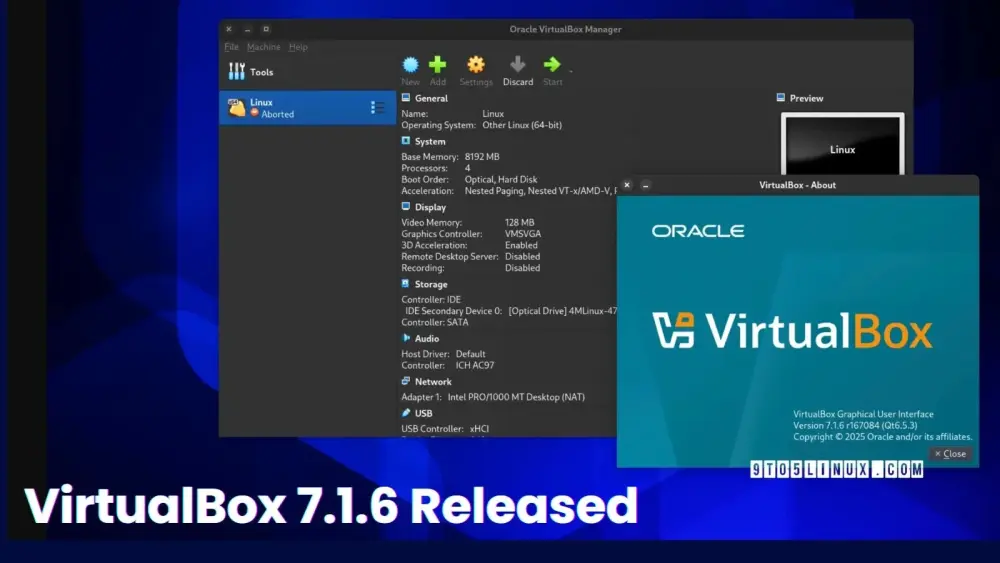Click the green Add machine icon

[x=438, y=64]
